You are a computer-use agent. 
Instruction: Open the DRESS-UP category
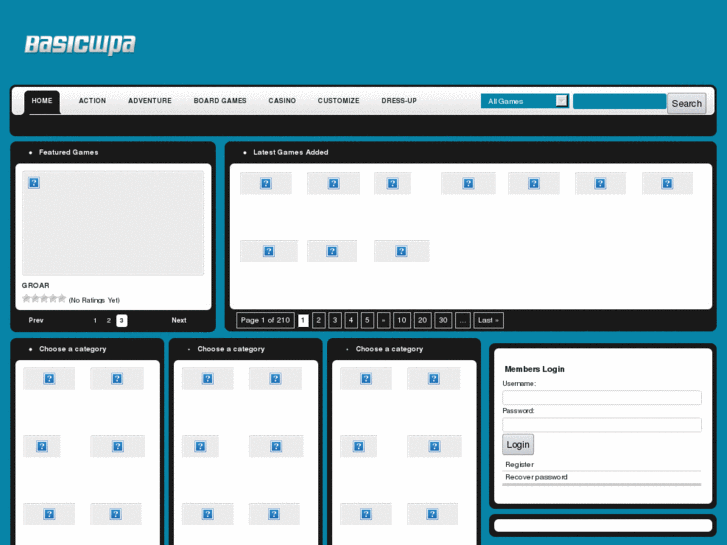pos(399,101)
